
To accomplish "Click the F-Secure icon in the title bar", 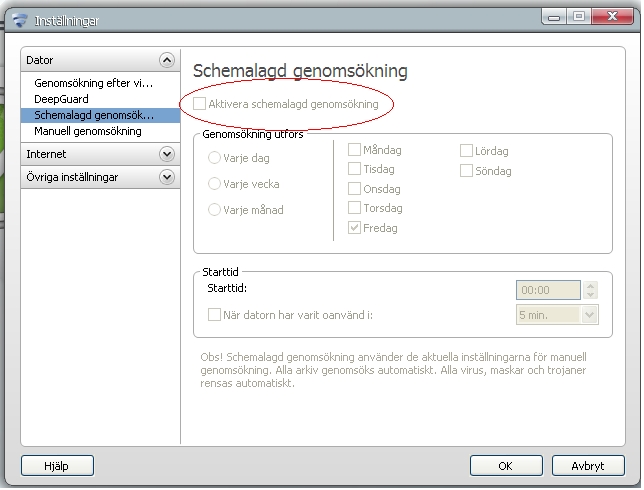I will 20,20.
